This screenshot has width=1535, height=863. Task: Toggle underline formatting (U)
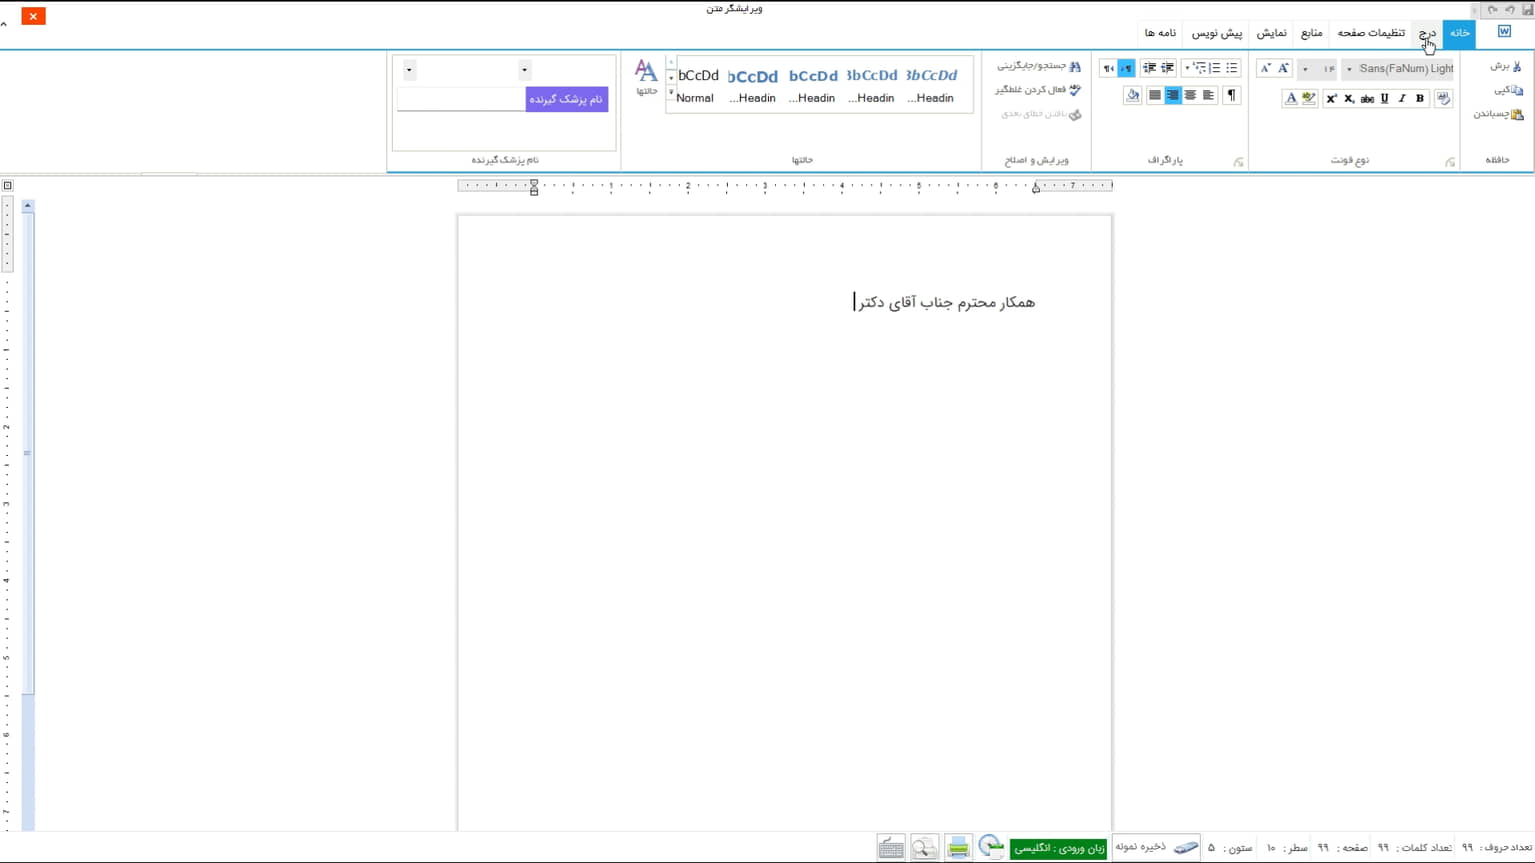(1385, 99)
